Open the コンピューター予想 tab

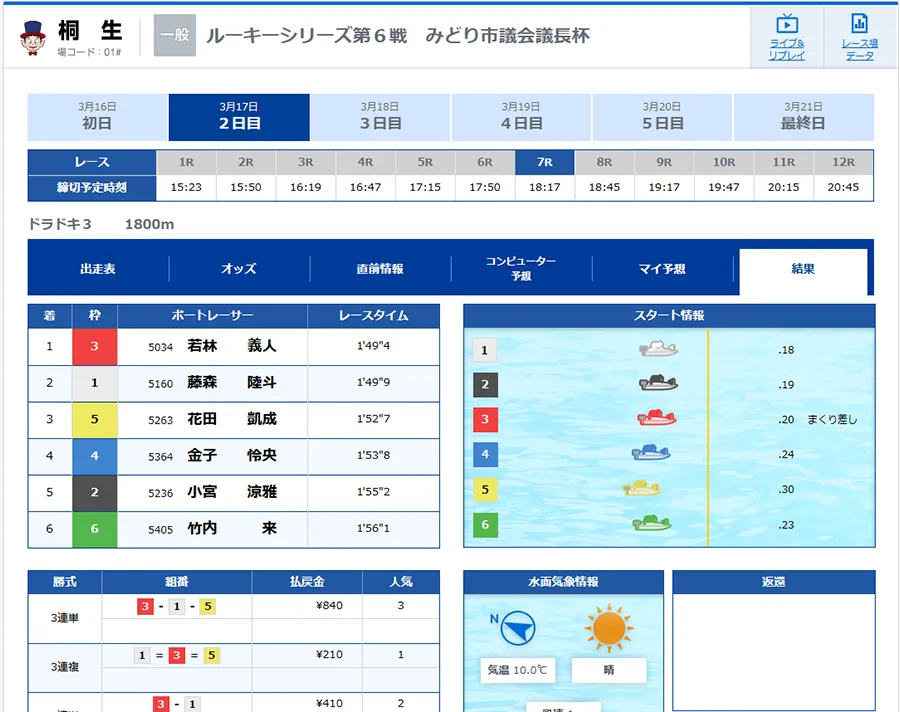[521, 268]
